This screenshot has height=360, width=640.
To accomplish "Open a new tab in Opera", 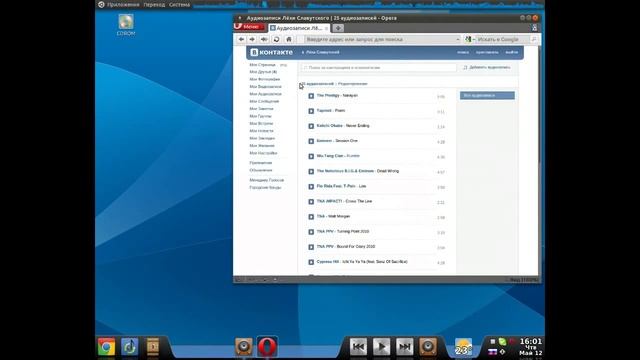I will pyautogui.click(x=338, y=28).
